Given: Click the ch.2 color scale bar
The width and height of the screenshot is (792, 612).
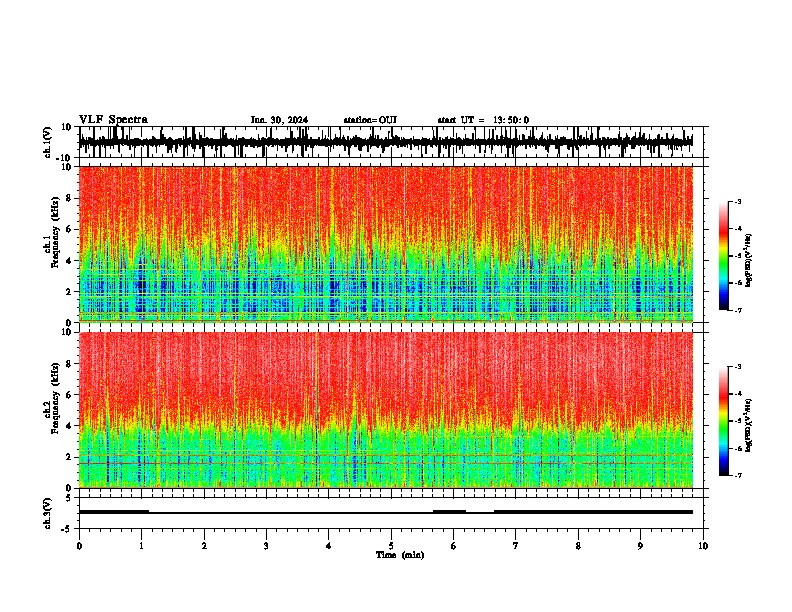Looking at the screenshot, I should point(724,421).
